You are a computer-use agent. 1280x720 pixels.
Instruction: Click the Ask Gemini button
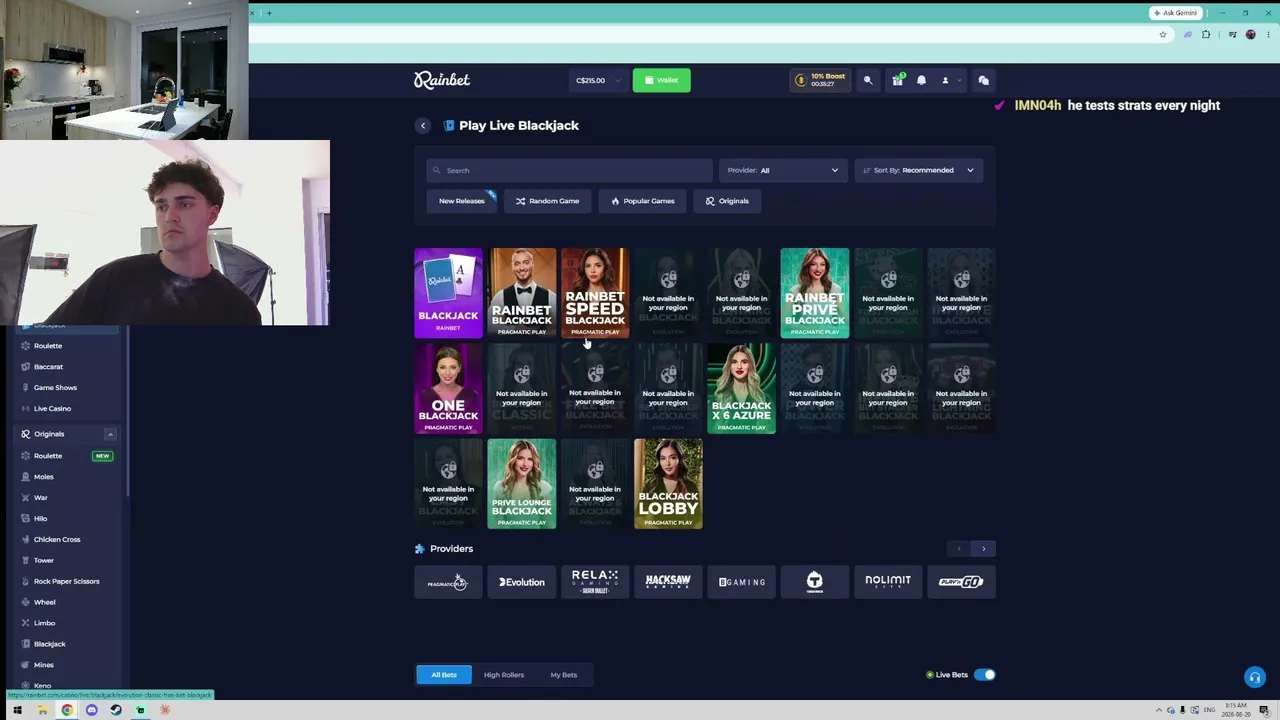[x=1176, y=13]
